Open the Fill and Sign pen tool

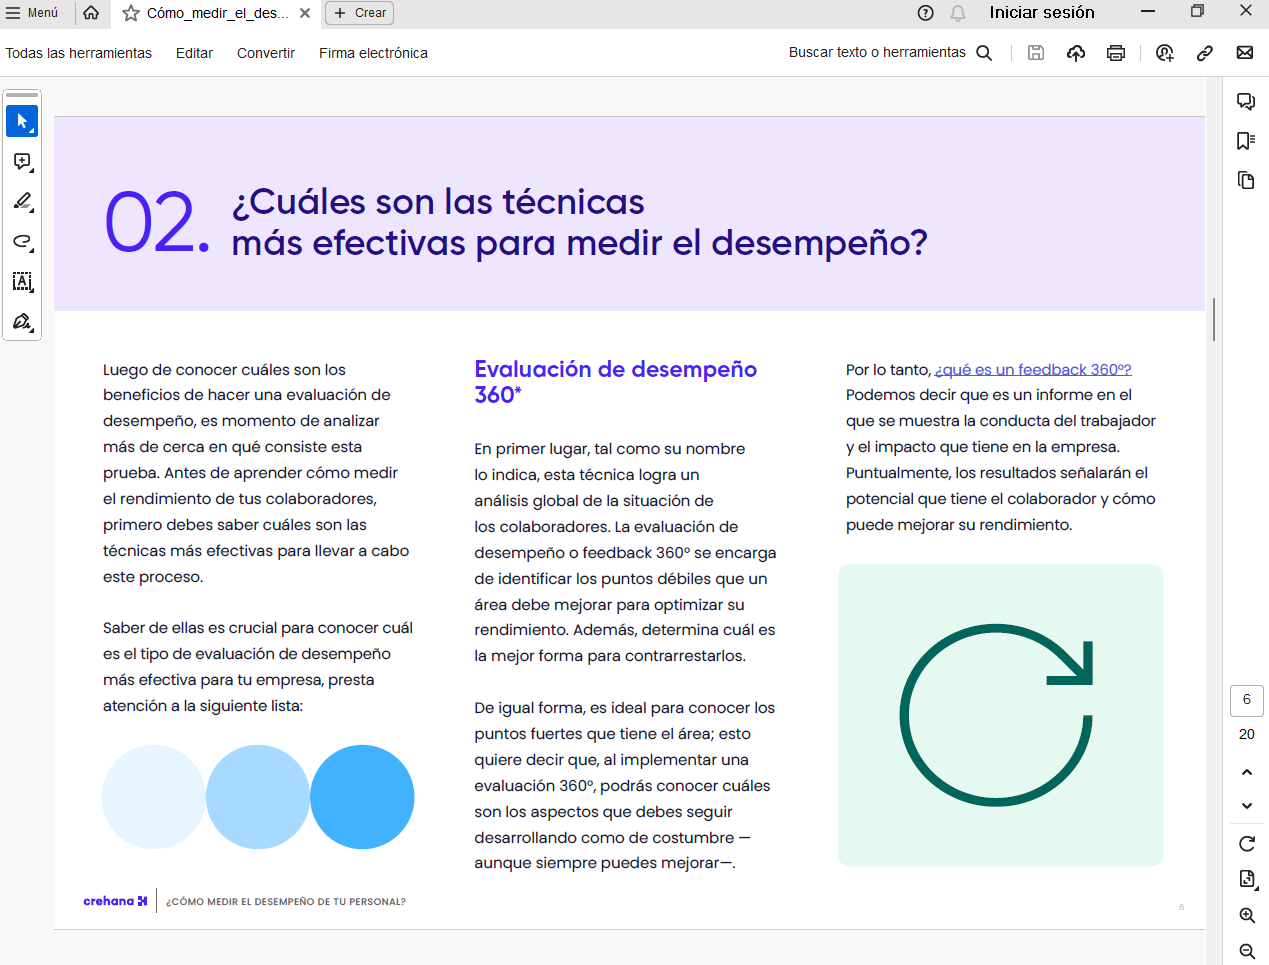pos(21,321)
